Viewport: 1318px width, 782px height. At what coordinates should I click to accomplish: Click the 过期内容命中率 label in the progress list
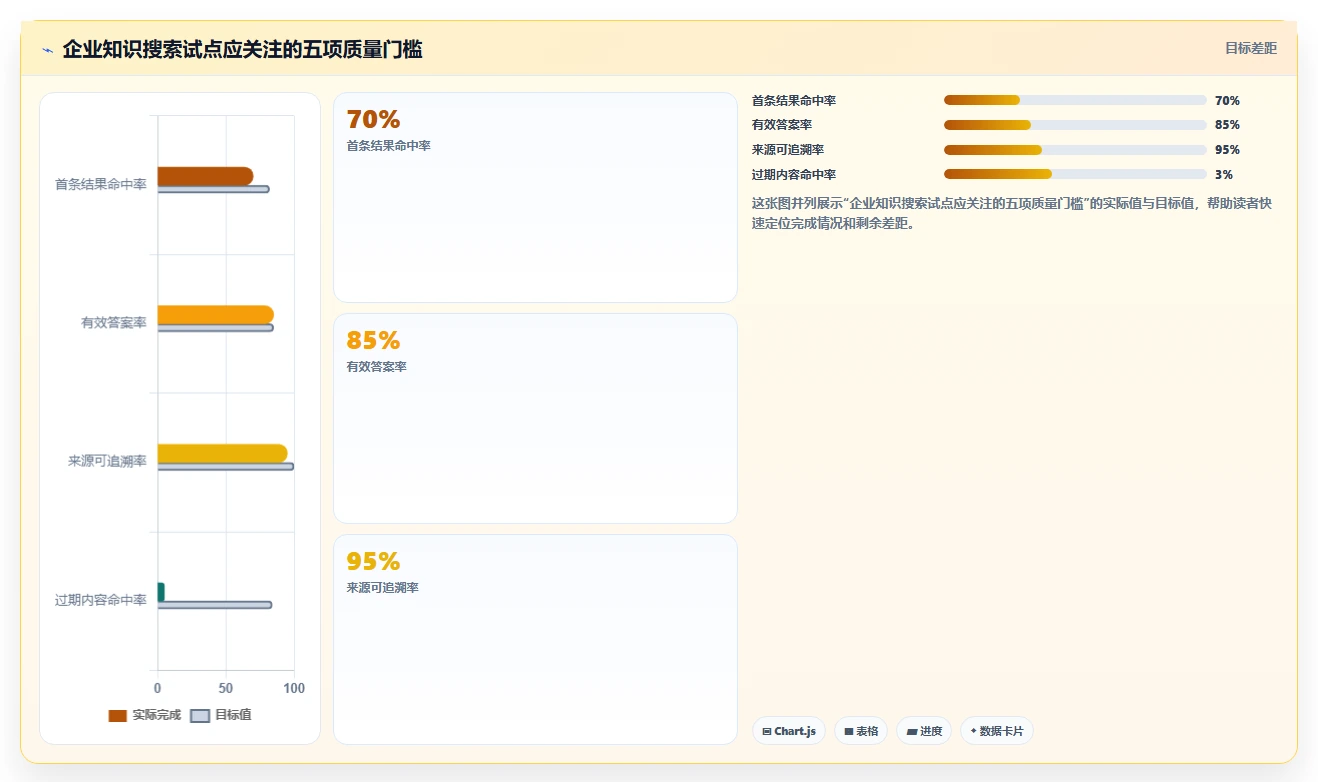(x=794, y=174)
